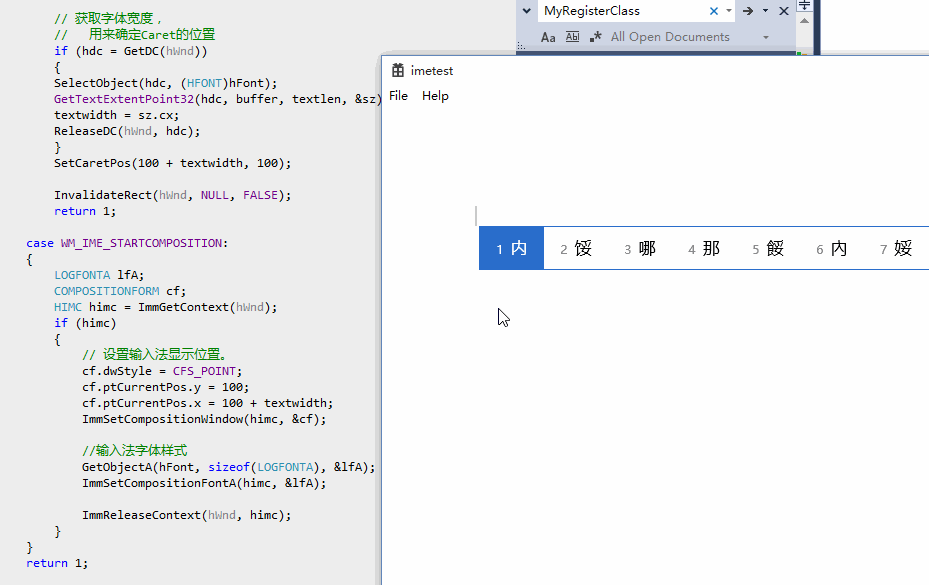The image size is (929, 585).
Task: Click the comment 设置输入法显示位置
Action: (x=155, y=354)
